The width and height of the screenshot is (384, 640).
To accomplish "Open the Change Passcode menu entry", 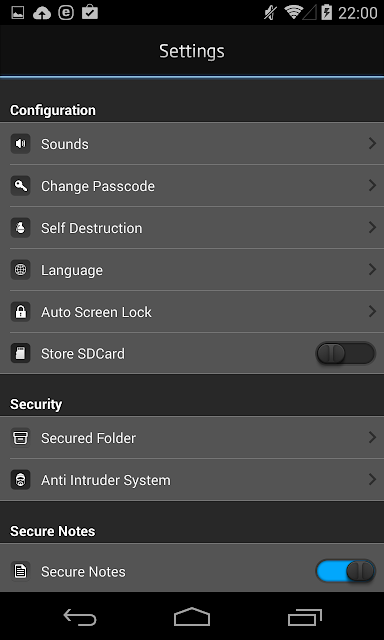I will tap(192, 186).
